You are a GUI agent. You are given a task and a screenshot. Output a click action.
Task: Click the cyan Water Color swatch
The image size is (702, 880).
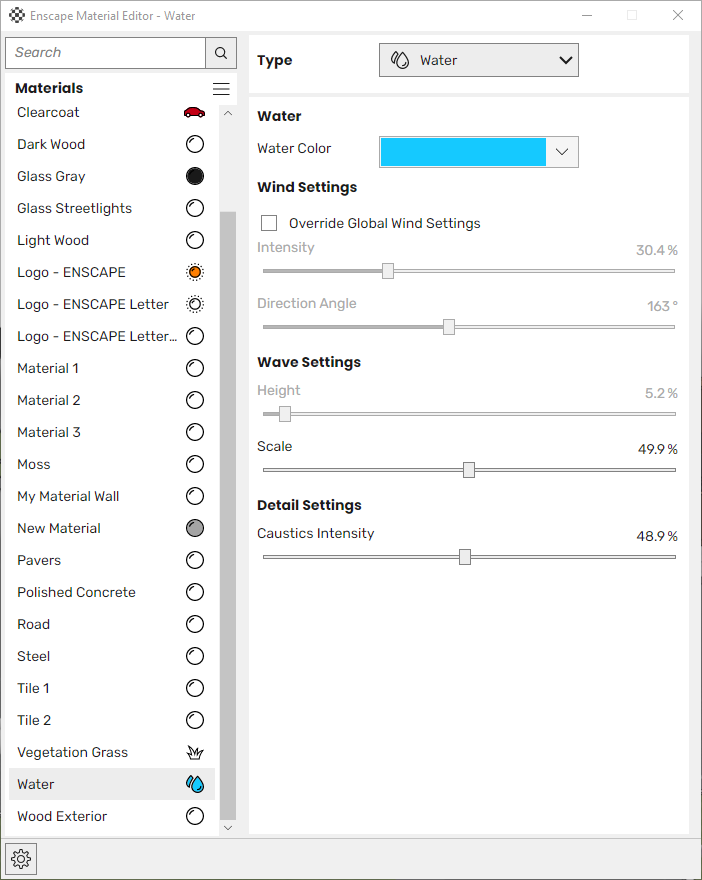463,152
